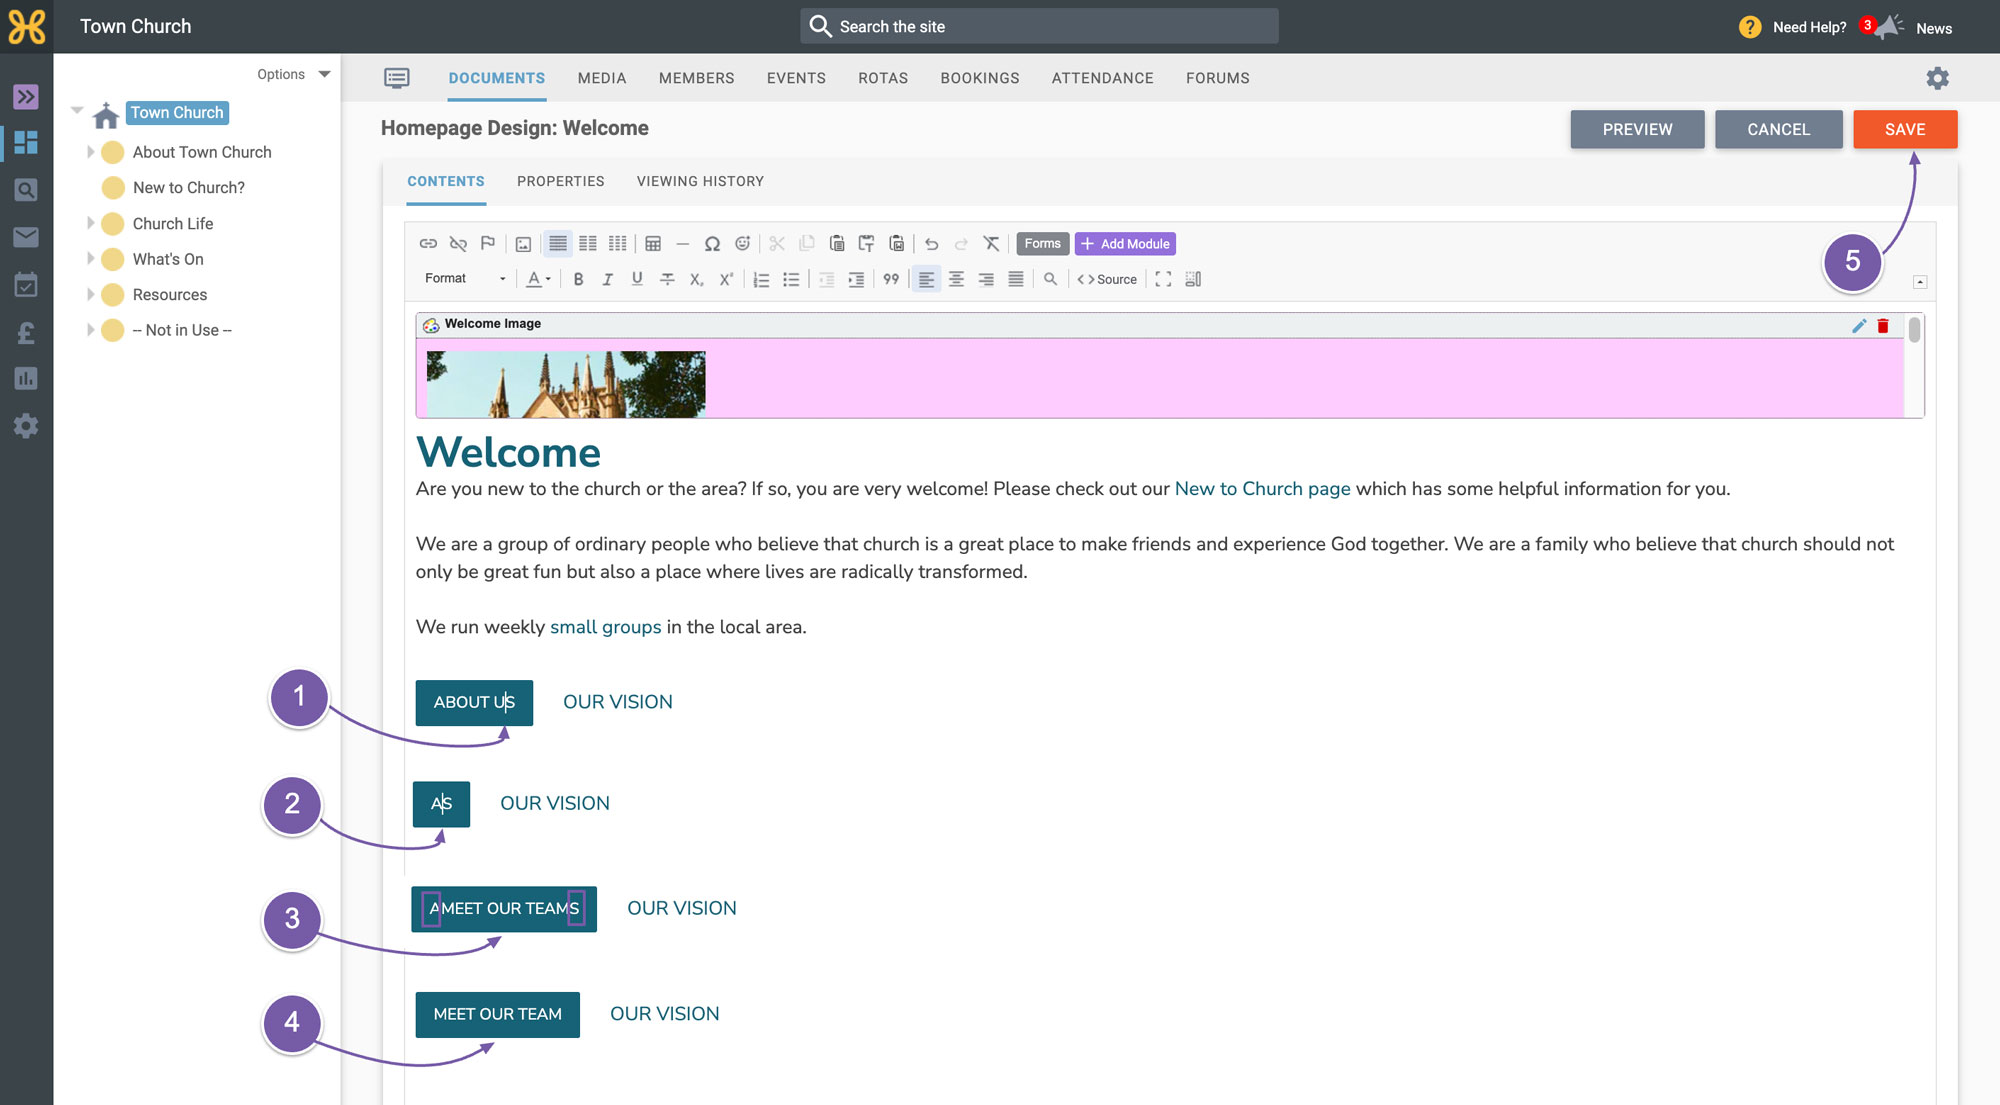Click the orange Save button
2000x1105 pixels.
pos(1905,129)
